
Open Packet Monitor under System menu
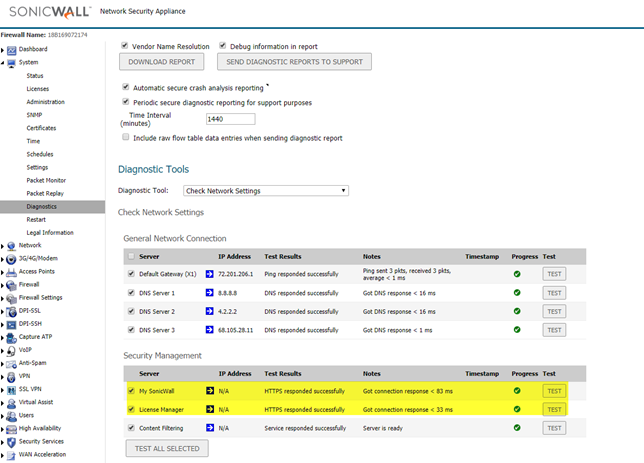coord(45,180)
